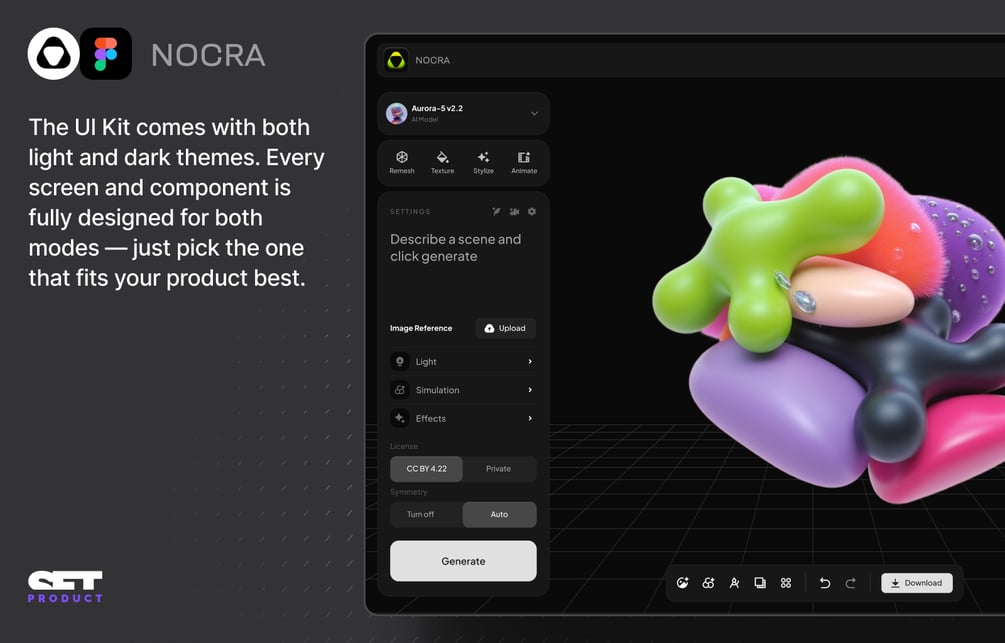Click the Figma logo icon
The height and width of the screenshot is (643, 1005).
106,54
